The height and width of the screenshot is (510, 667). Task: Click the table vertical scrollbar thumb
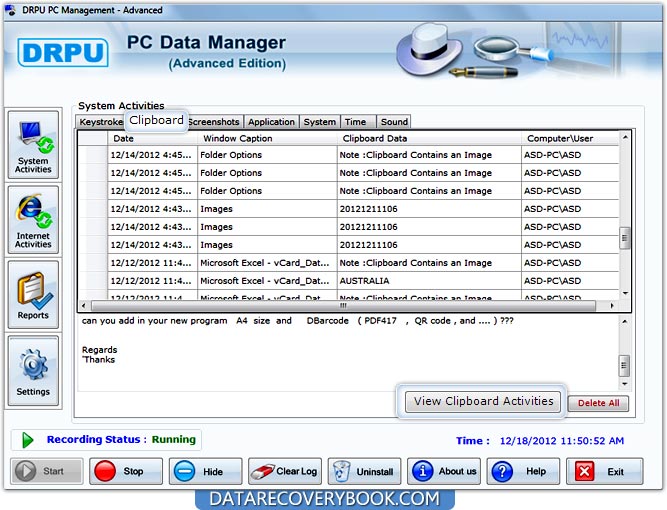[624, 238]
